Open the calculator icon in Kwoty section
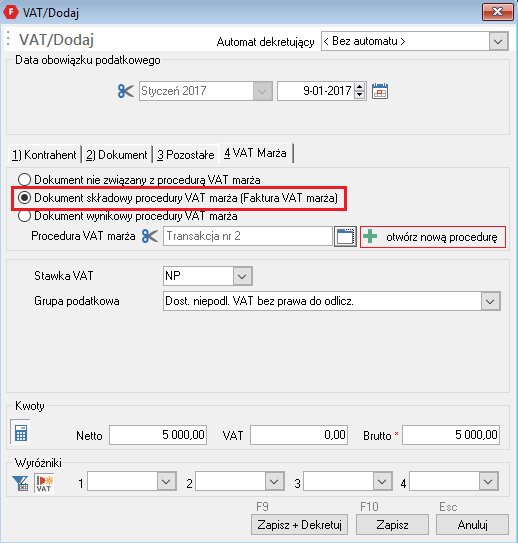The width and height of the screenshot is (518, 543). coord(20,432)
